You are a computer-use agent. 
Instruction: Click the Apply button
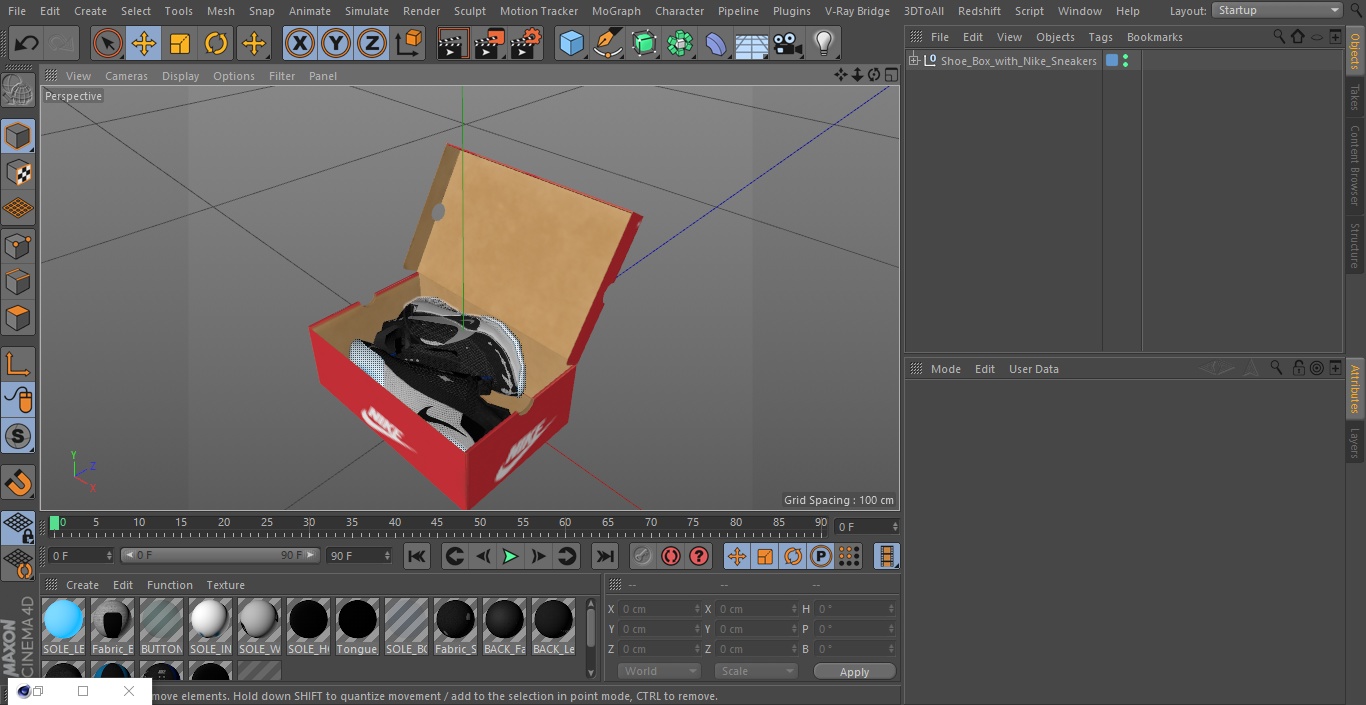[x=854, y=672]
